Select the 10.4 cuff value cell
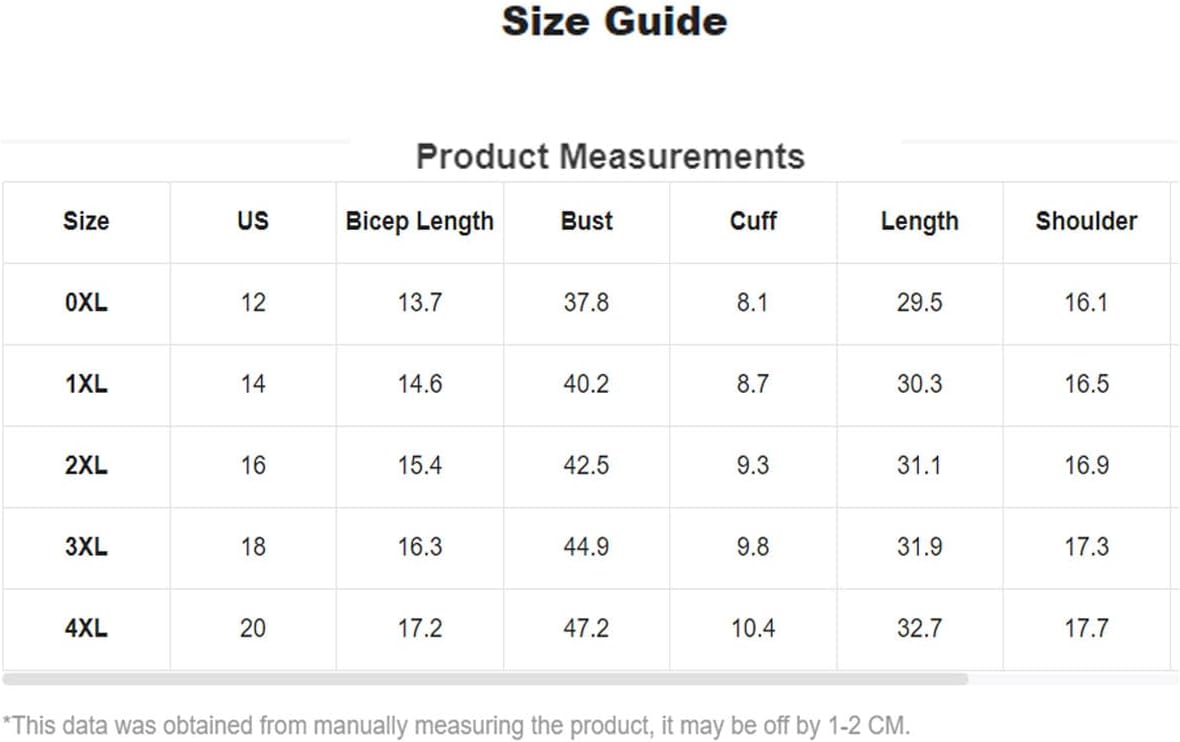The image size is (1180, 742). click(x=753, y=628)
